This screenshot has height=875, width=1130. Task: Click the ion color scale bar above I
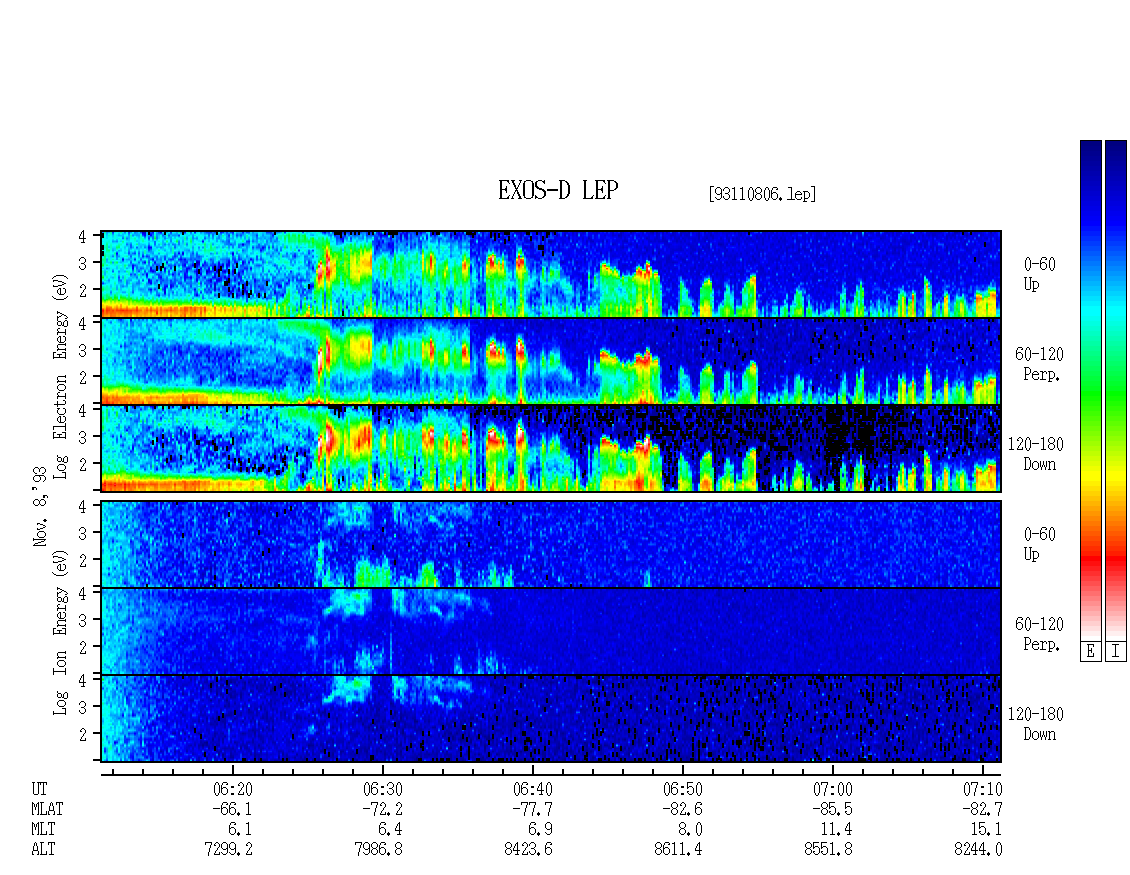click(x=1116, y=389)
